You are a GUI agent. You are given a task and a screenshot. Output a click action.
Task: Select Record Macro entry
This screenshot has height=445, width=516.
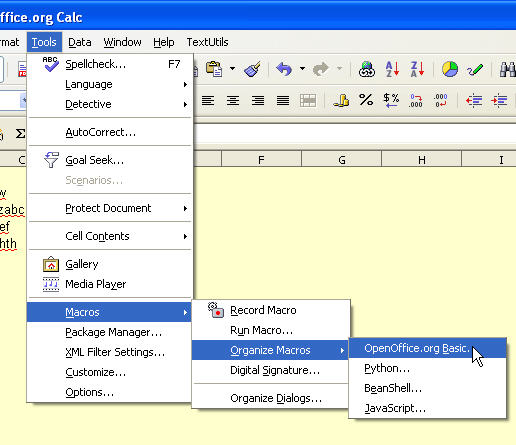coord(271,310)
